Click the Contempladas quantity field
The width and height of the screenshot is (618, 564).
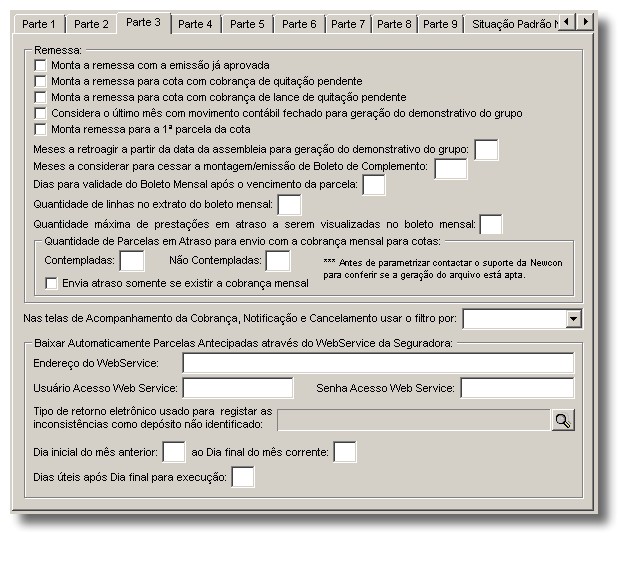pyautogui.click(x=132, y=261)
